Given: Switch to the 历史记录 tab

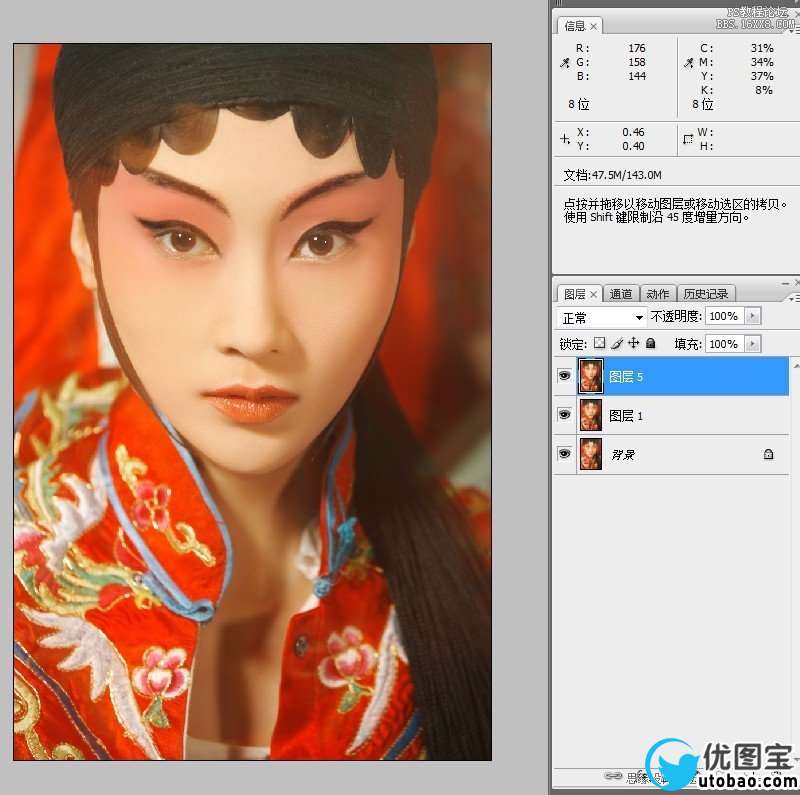Looking at the screenshot, I should [x=706, y=294].
